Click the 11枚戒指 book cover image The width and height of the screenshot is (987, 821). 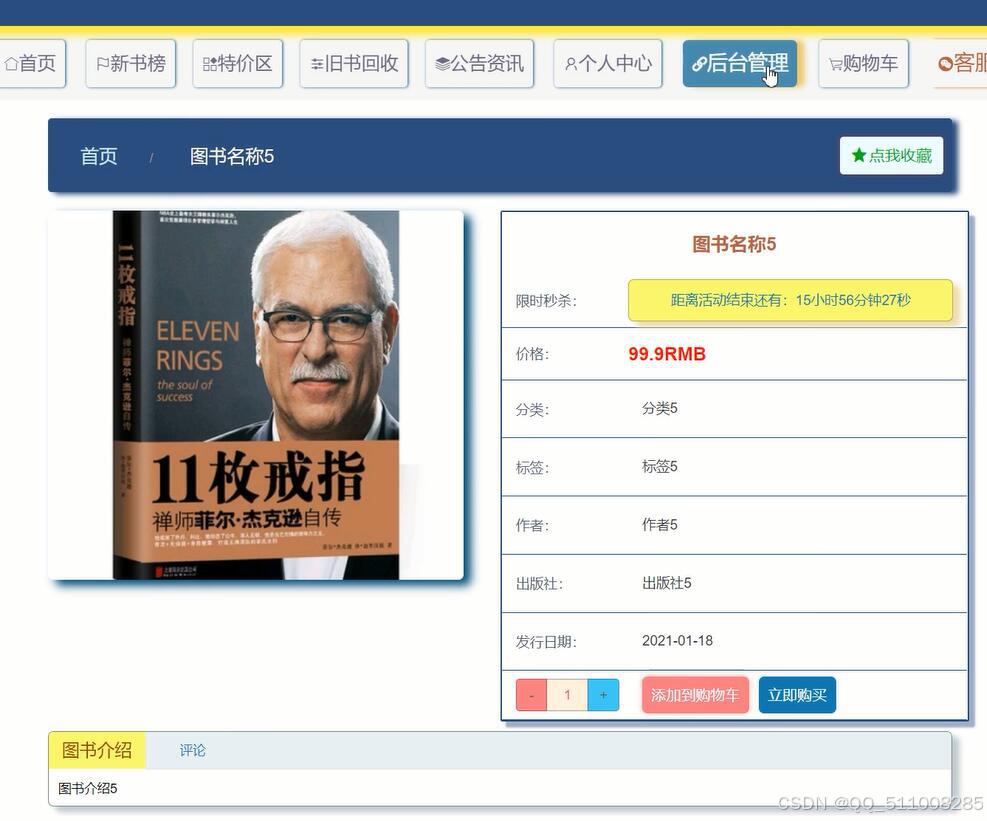(x=256, y=395)
